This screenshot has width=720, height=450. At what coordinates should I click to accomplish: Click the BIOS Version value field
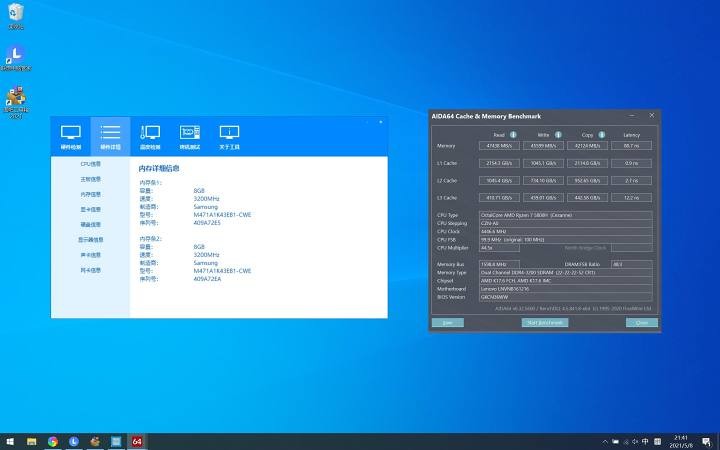(x=566, y=297)
